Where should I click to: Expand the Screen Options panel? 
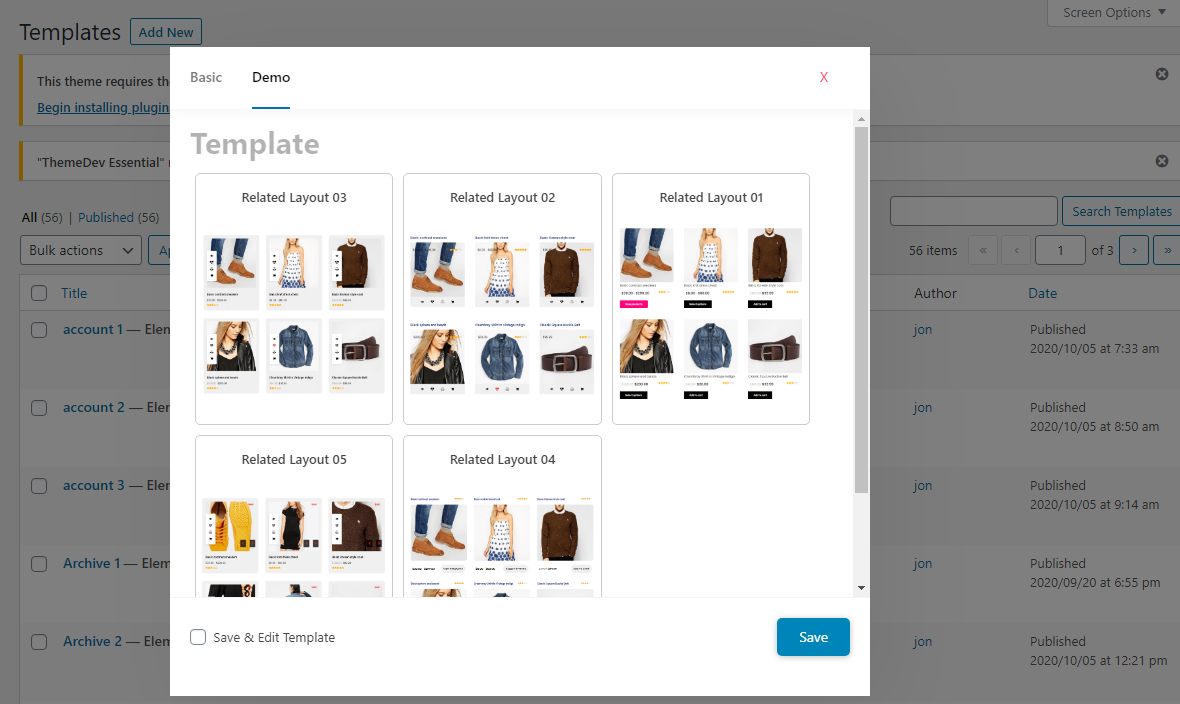(x=1114, y=13)
